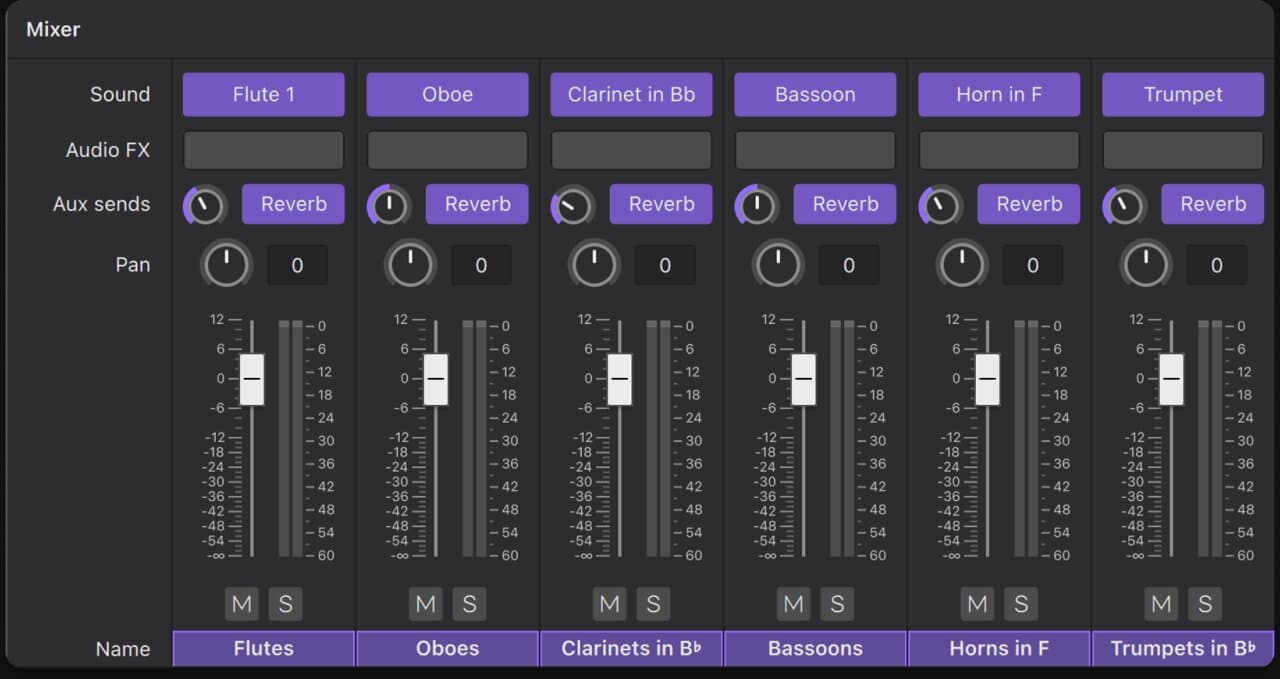This screenshot has height=679, width=1280.
Task: Mute the Bassoons channel
Action: point(794,604)
